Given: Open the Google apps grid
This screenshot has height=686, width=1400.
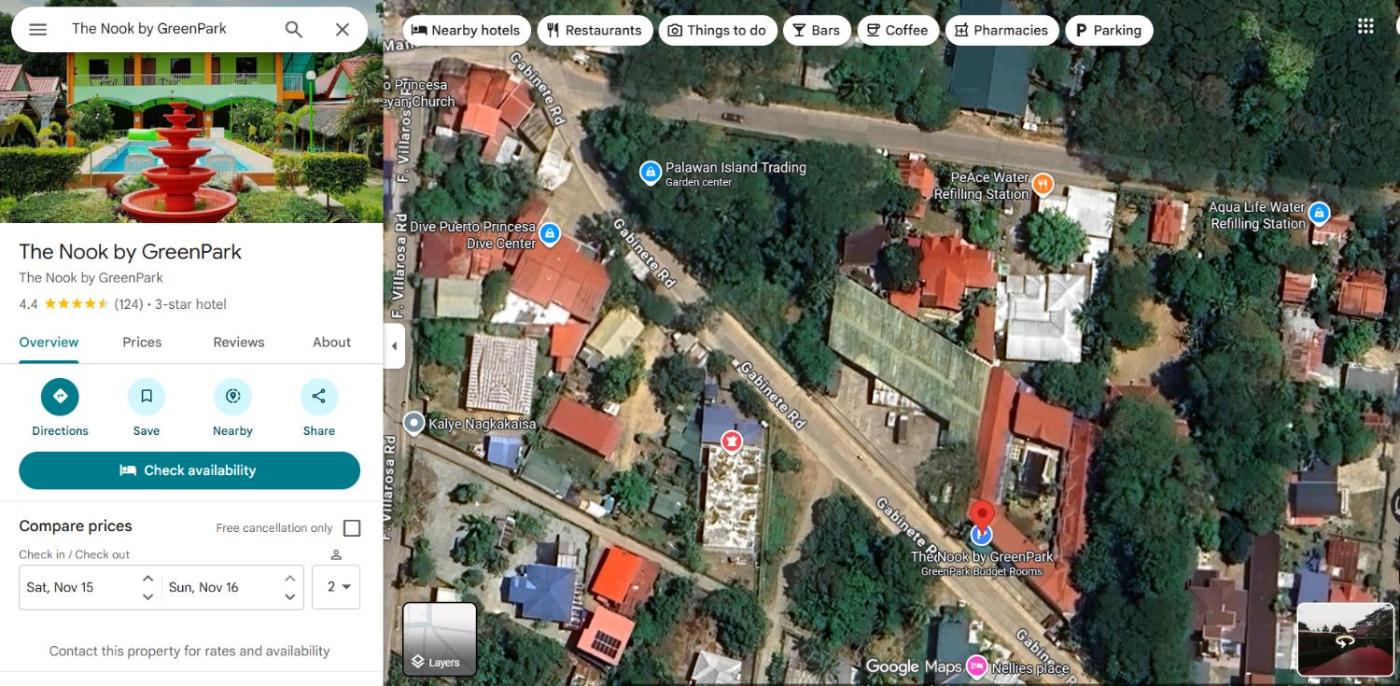Looking at the screenshot, I should (x=1365, y=27).
